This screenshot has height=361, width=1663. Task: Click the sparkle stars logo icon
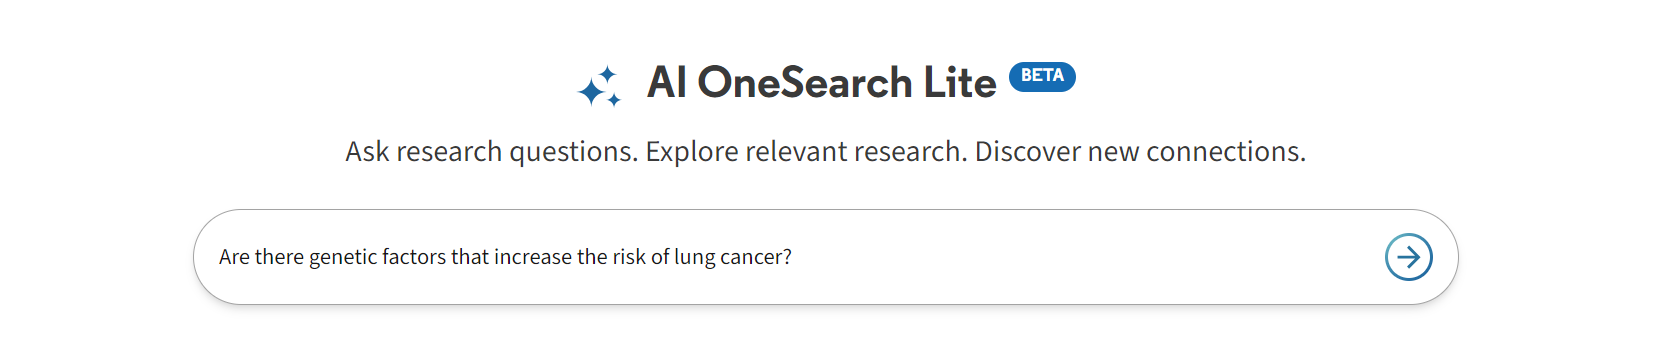[x=599, y=87]
